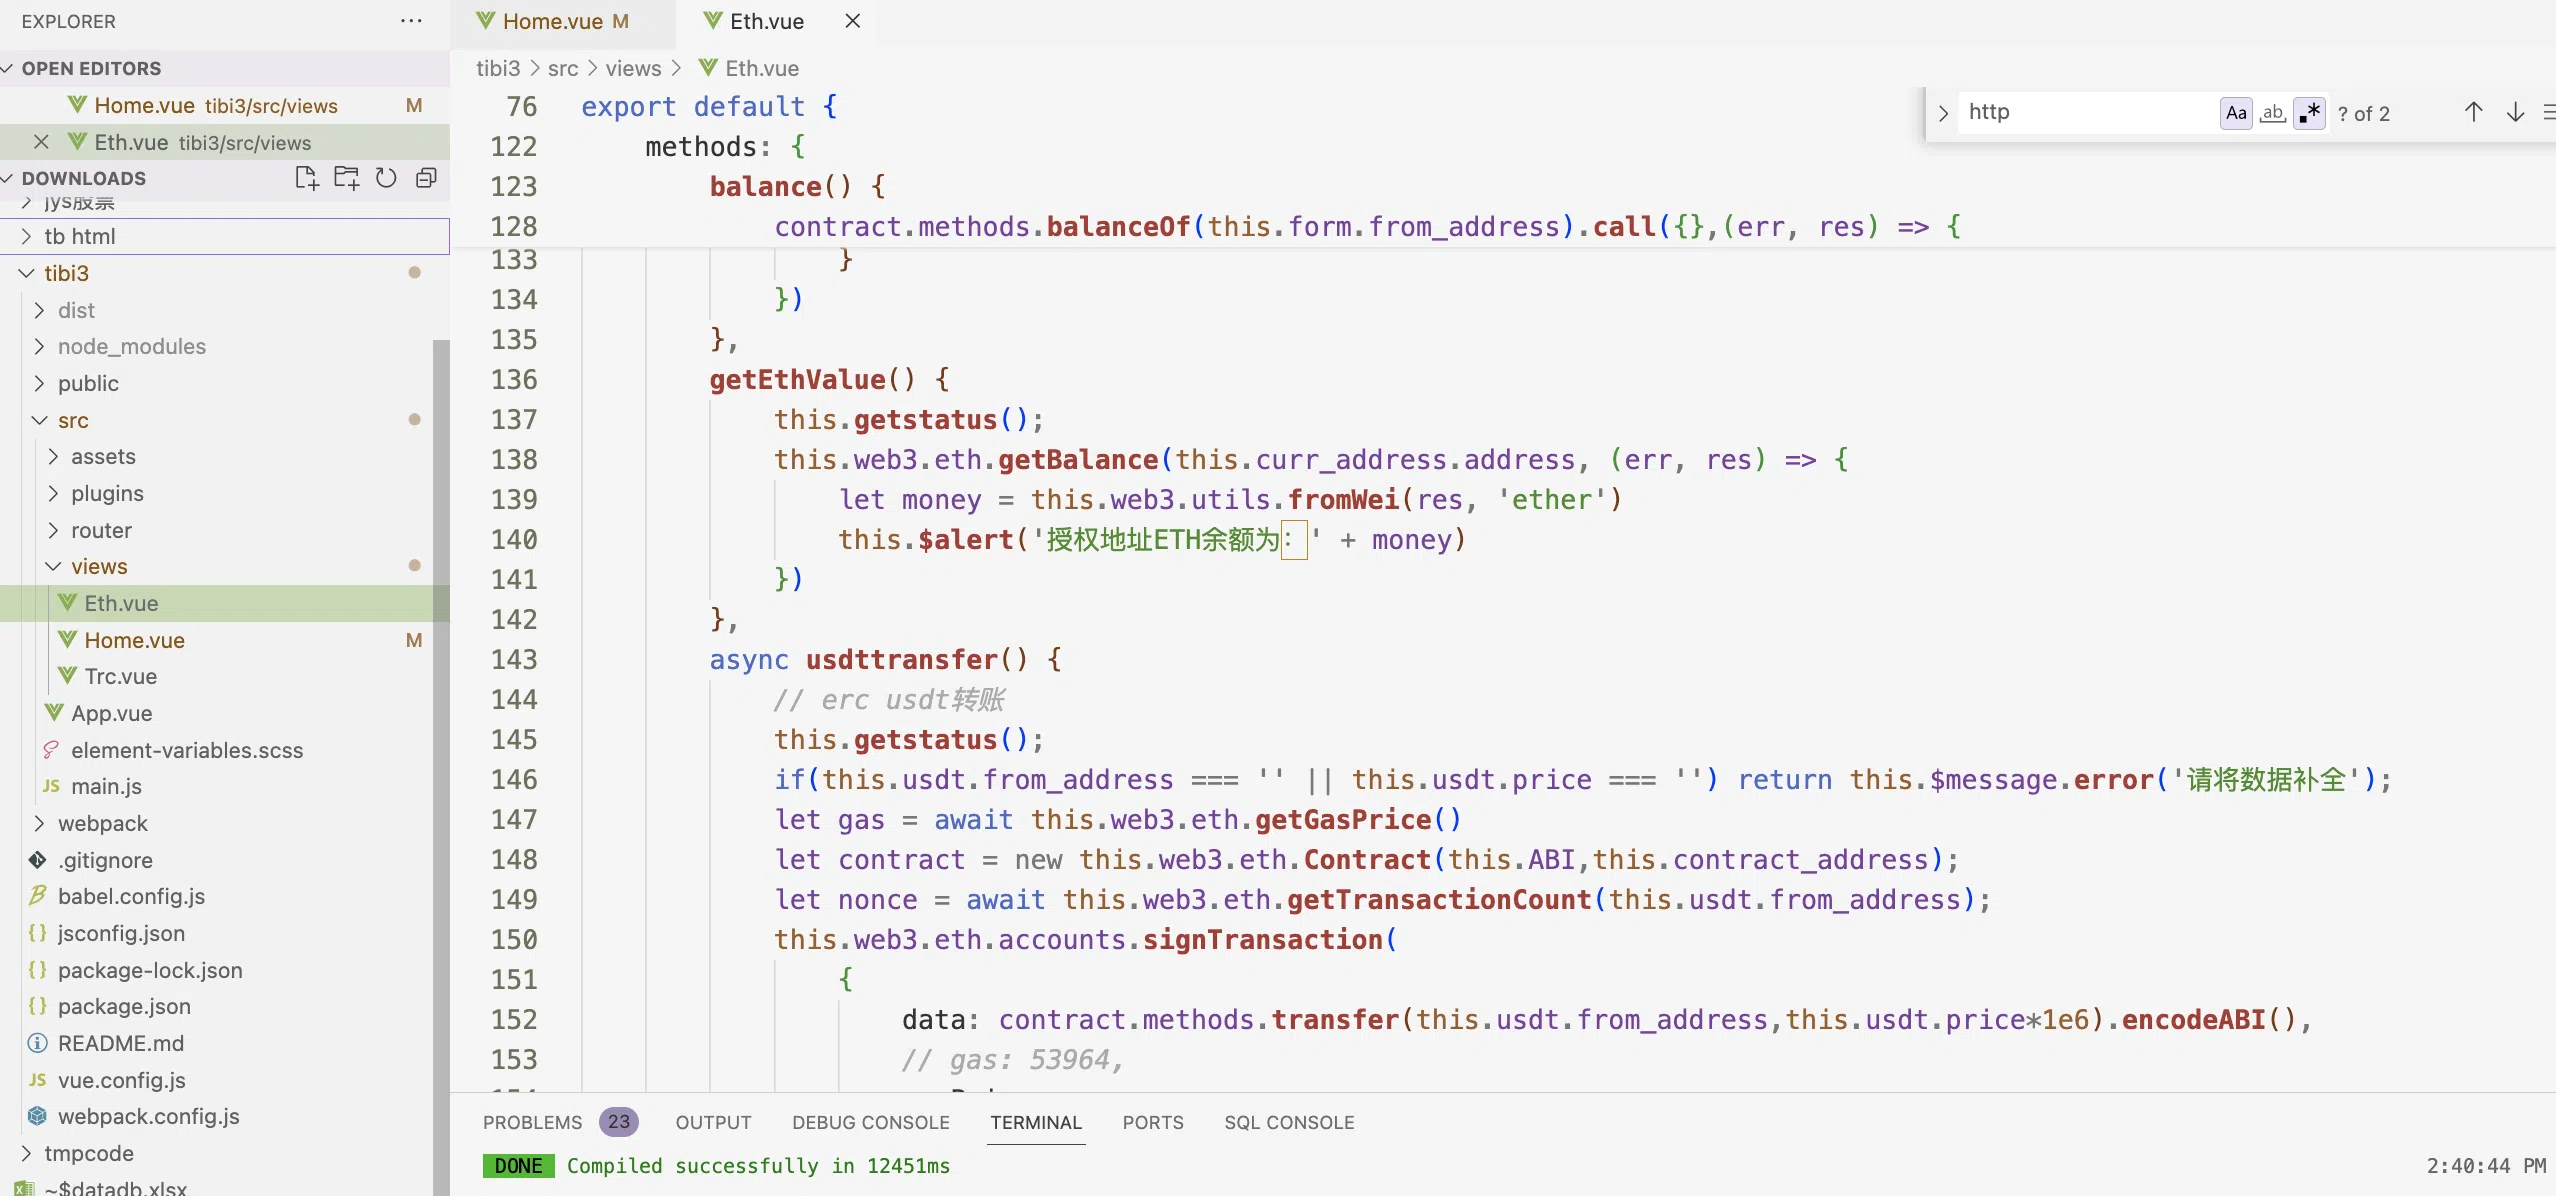Click the match case icon in search bar
The width and height of the screenshot is (2556, 1196).
(2236, 112)
